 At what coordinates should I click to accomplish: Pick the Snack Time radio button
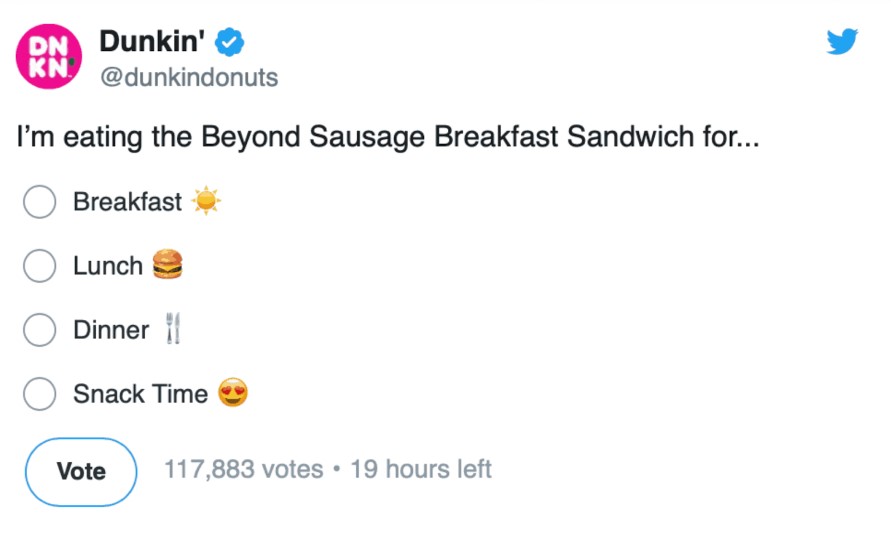pos(39,394)
